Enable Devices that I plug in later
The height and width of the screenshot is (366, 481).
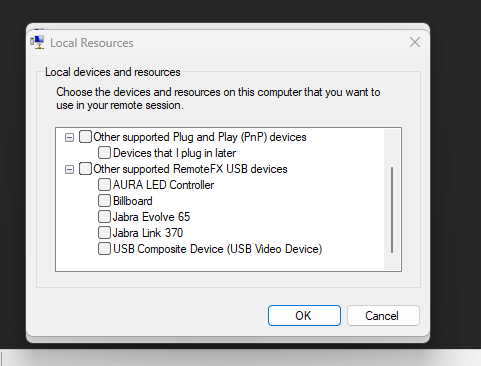point(104,153)
